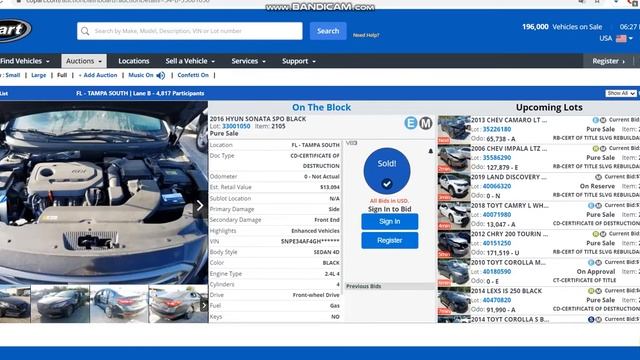Click + Add Auction link
Viewport: 640px width, 360px height.
[98, 75]
